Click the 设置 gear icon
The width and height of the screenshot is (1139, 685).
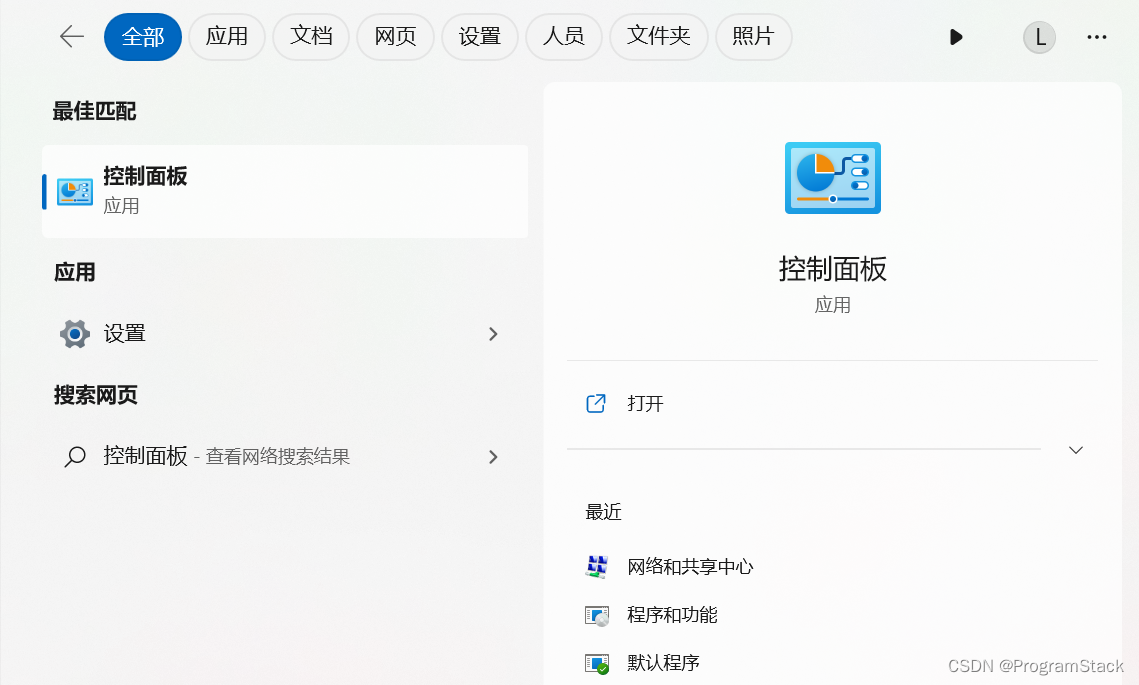[75, 334]
